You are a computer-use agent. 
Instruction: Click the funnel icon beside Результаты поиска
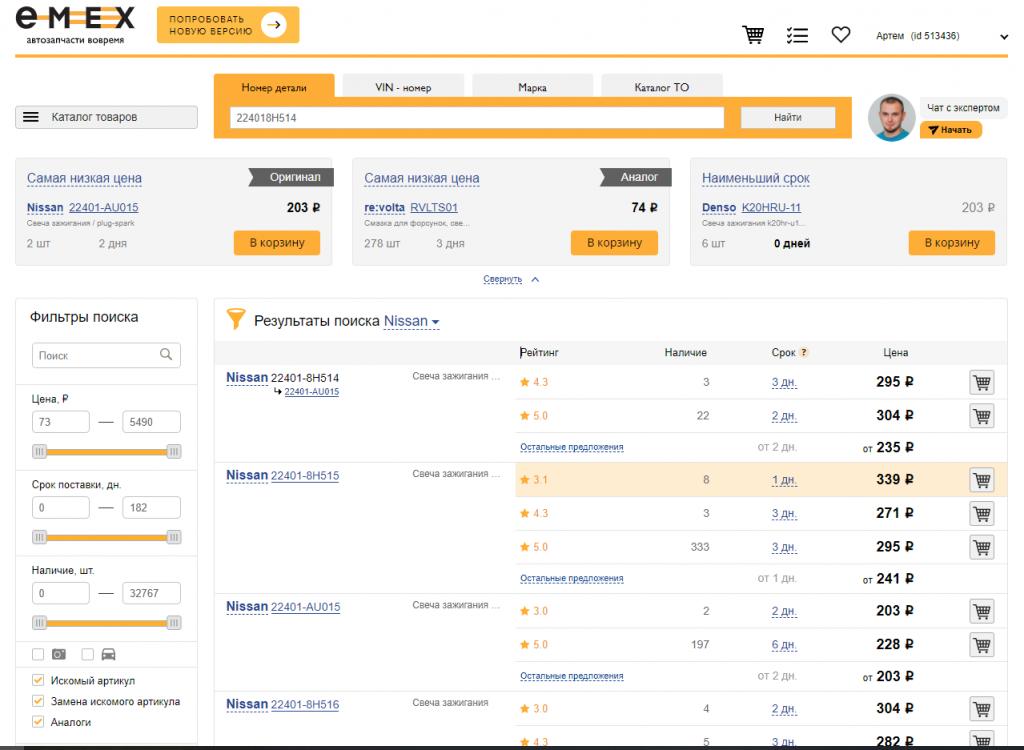click(235, 318)
